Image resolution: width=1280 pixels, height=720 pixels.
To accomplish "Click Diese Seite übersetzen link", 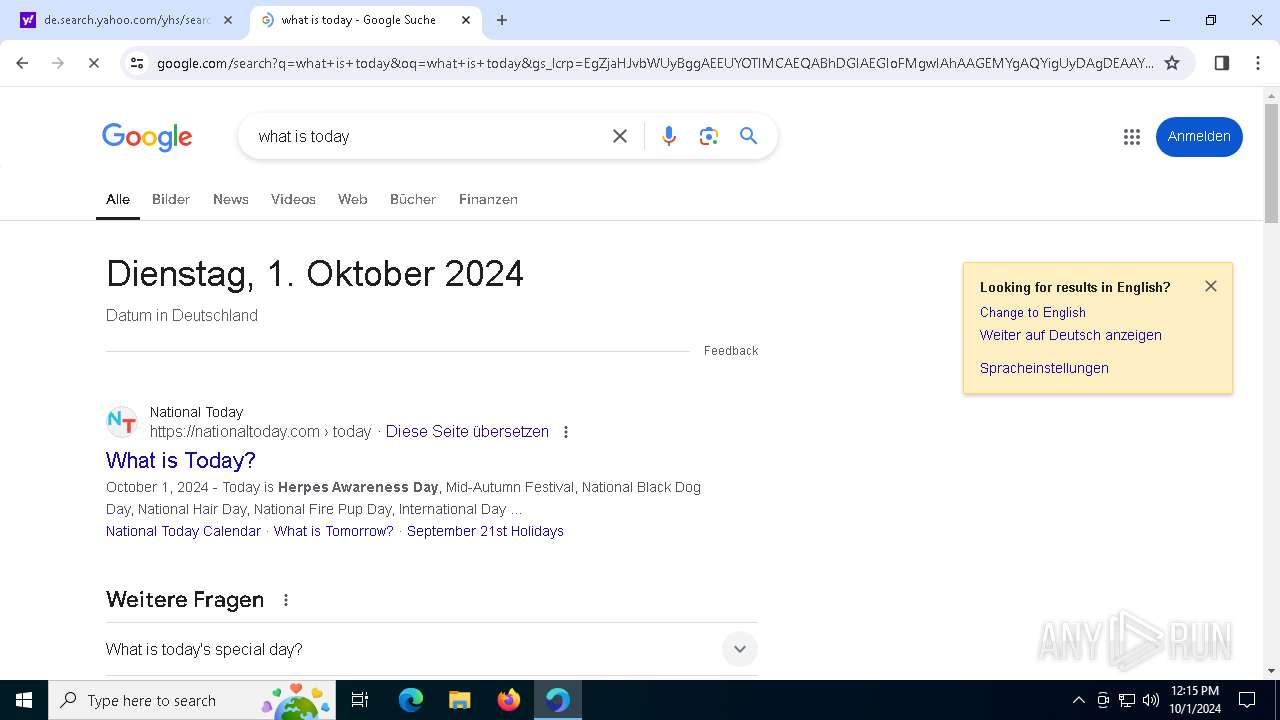I will [x=467, y=432].
